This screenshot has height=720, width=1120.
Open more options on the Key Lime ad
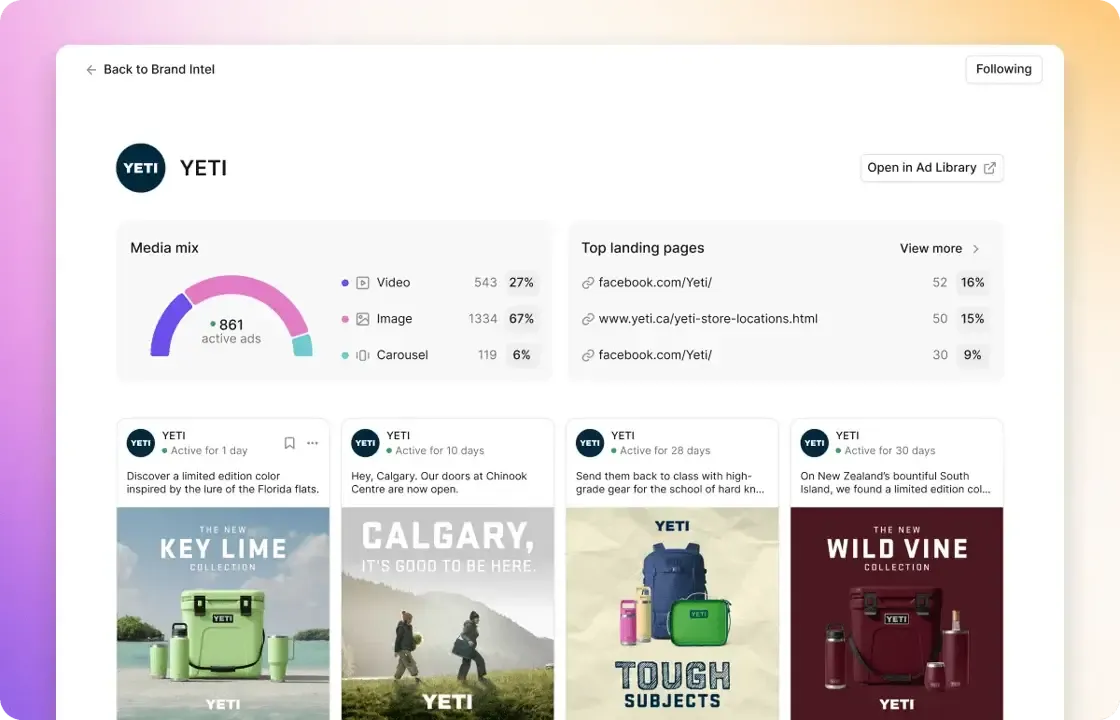pyautogui.click(x=312, y=443)
